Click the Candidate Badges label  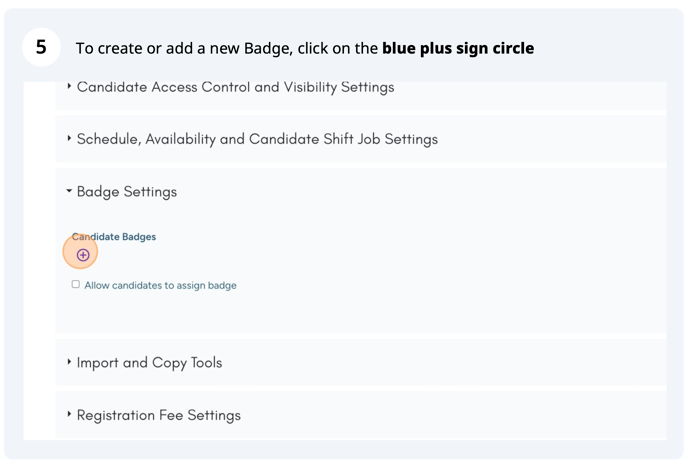click(114, 237)
